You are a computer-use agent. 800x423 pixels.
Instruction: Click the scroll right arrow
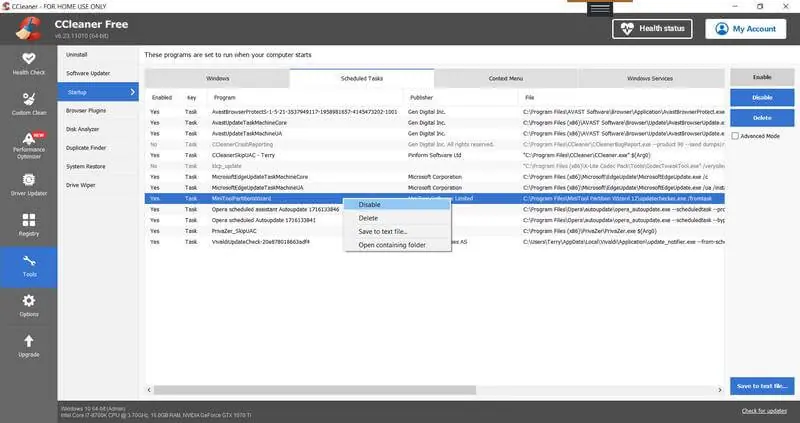720,390
